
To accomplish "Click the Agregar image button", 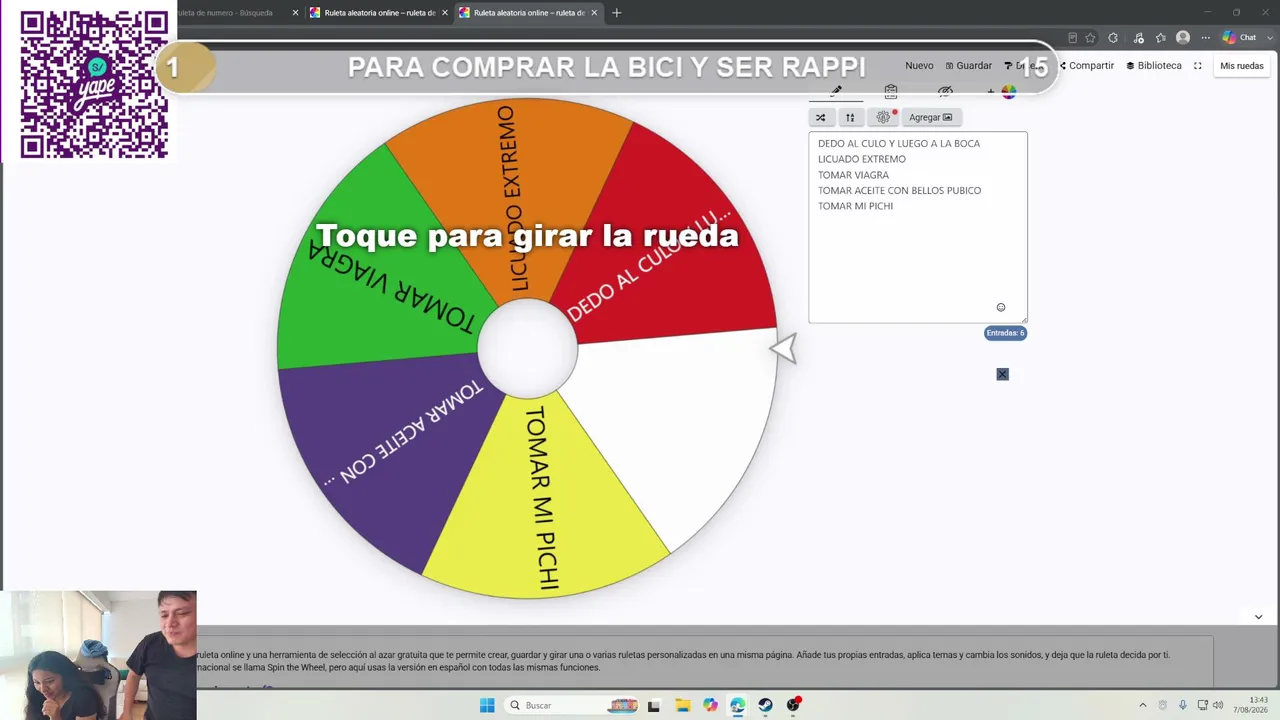I will click(930, 117).
